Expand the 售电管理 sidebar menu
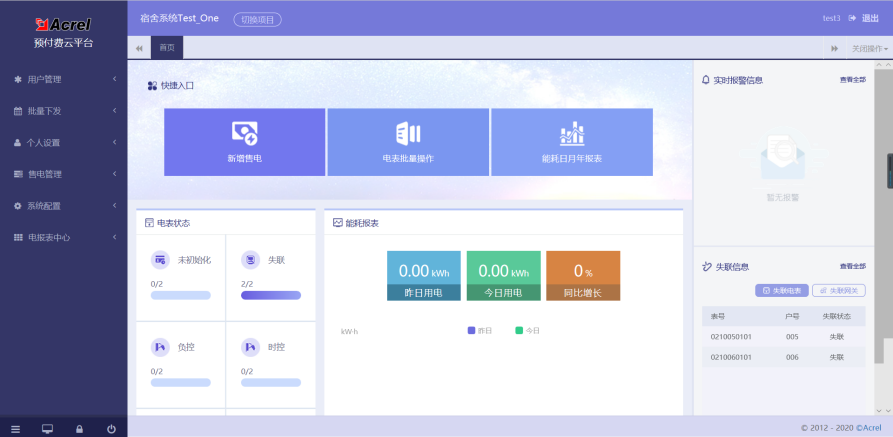This screenshot has height=437, width=893. click(64, 174)
